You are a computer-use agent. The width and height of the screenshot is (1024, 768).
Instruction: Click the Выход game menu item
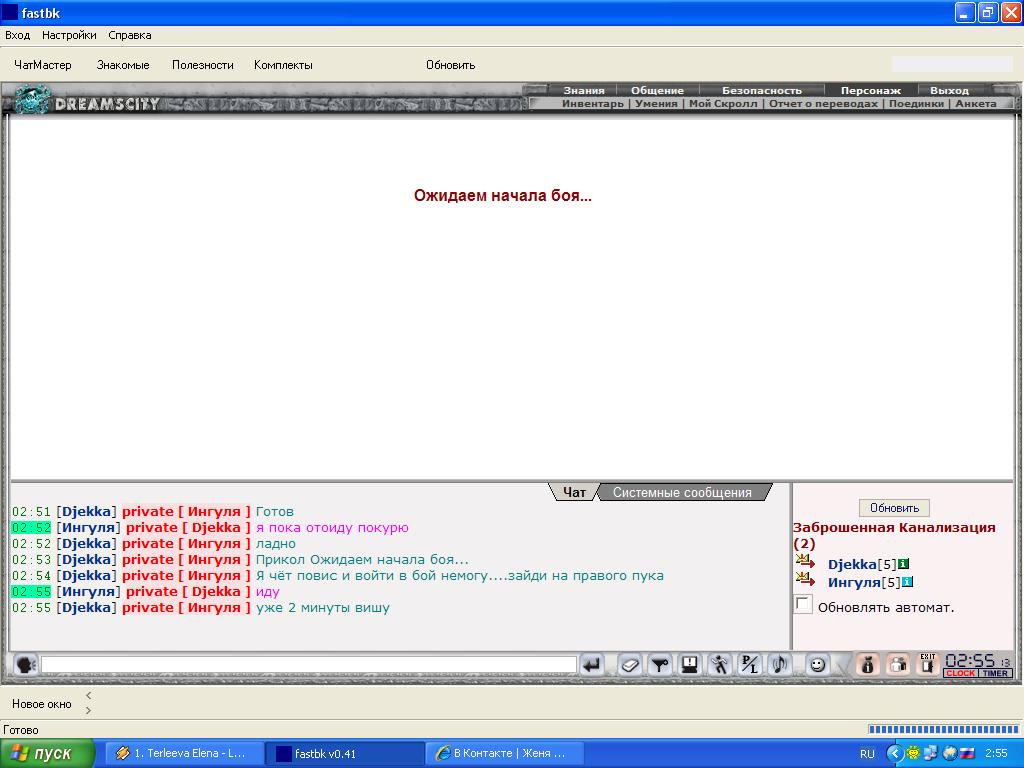949,90
